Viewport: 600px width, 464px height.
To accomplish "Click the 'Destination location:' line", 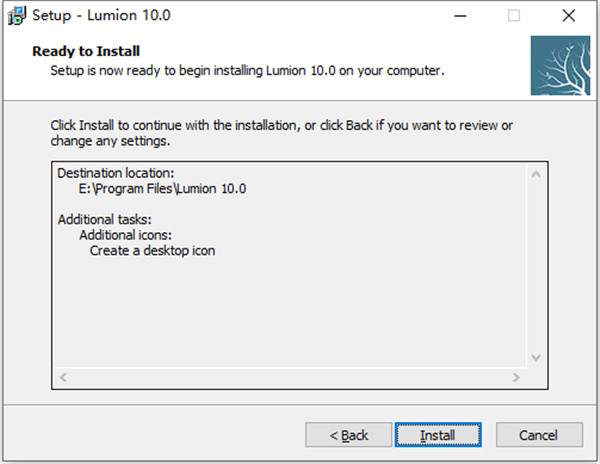I will [116, 173].
